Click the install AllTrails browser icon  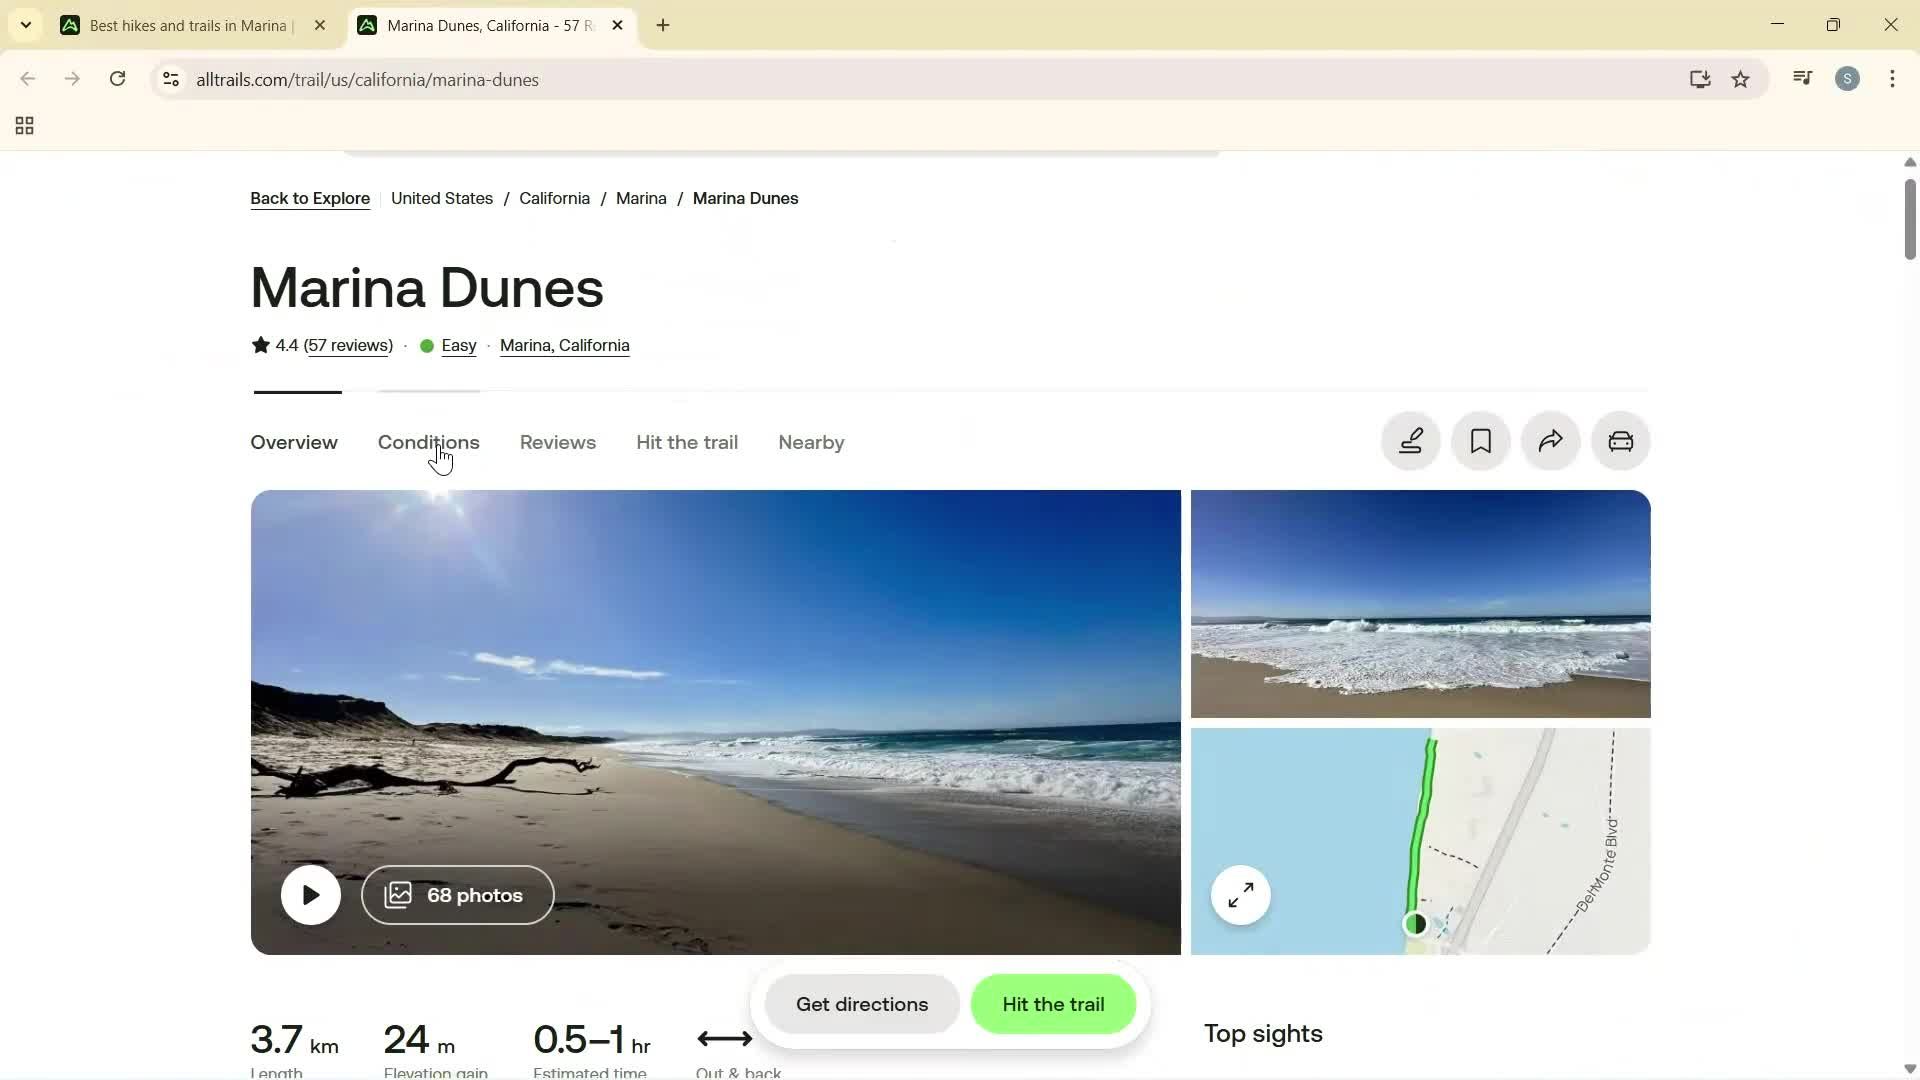[1700, 79]
